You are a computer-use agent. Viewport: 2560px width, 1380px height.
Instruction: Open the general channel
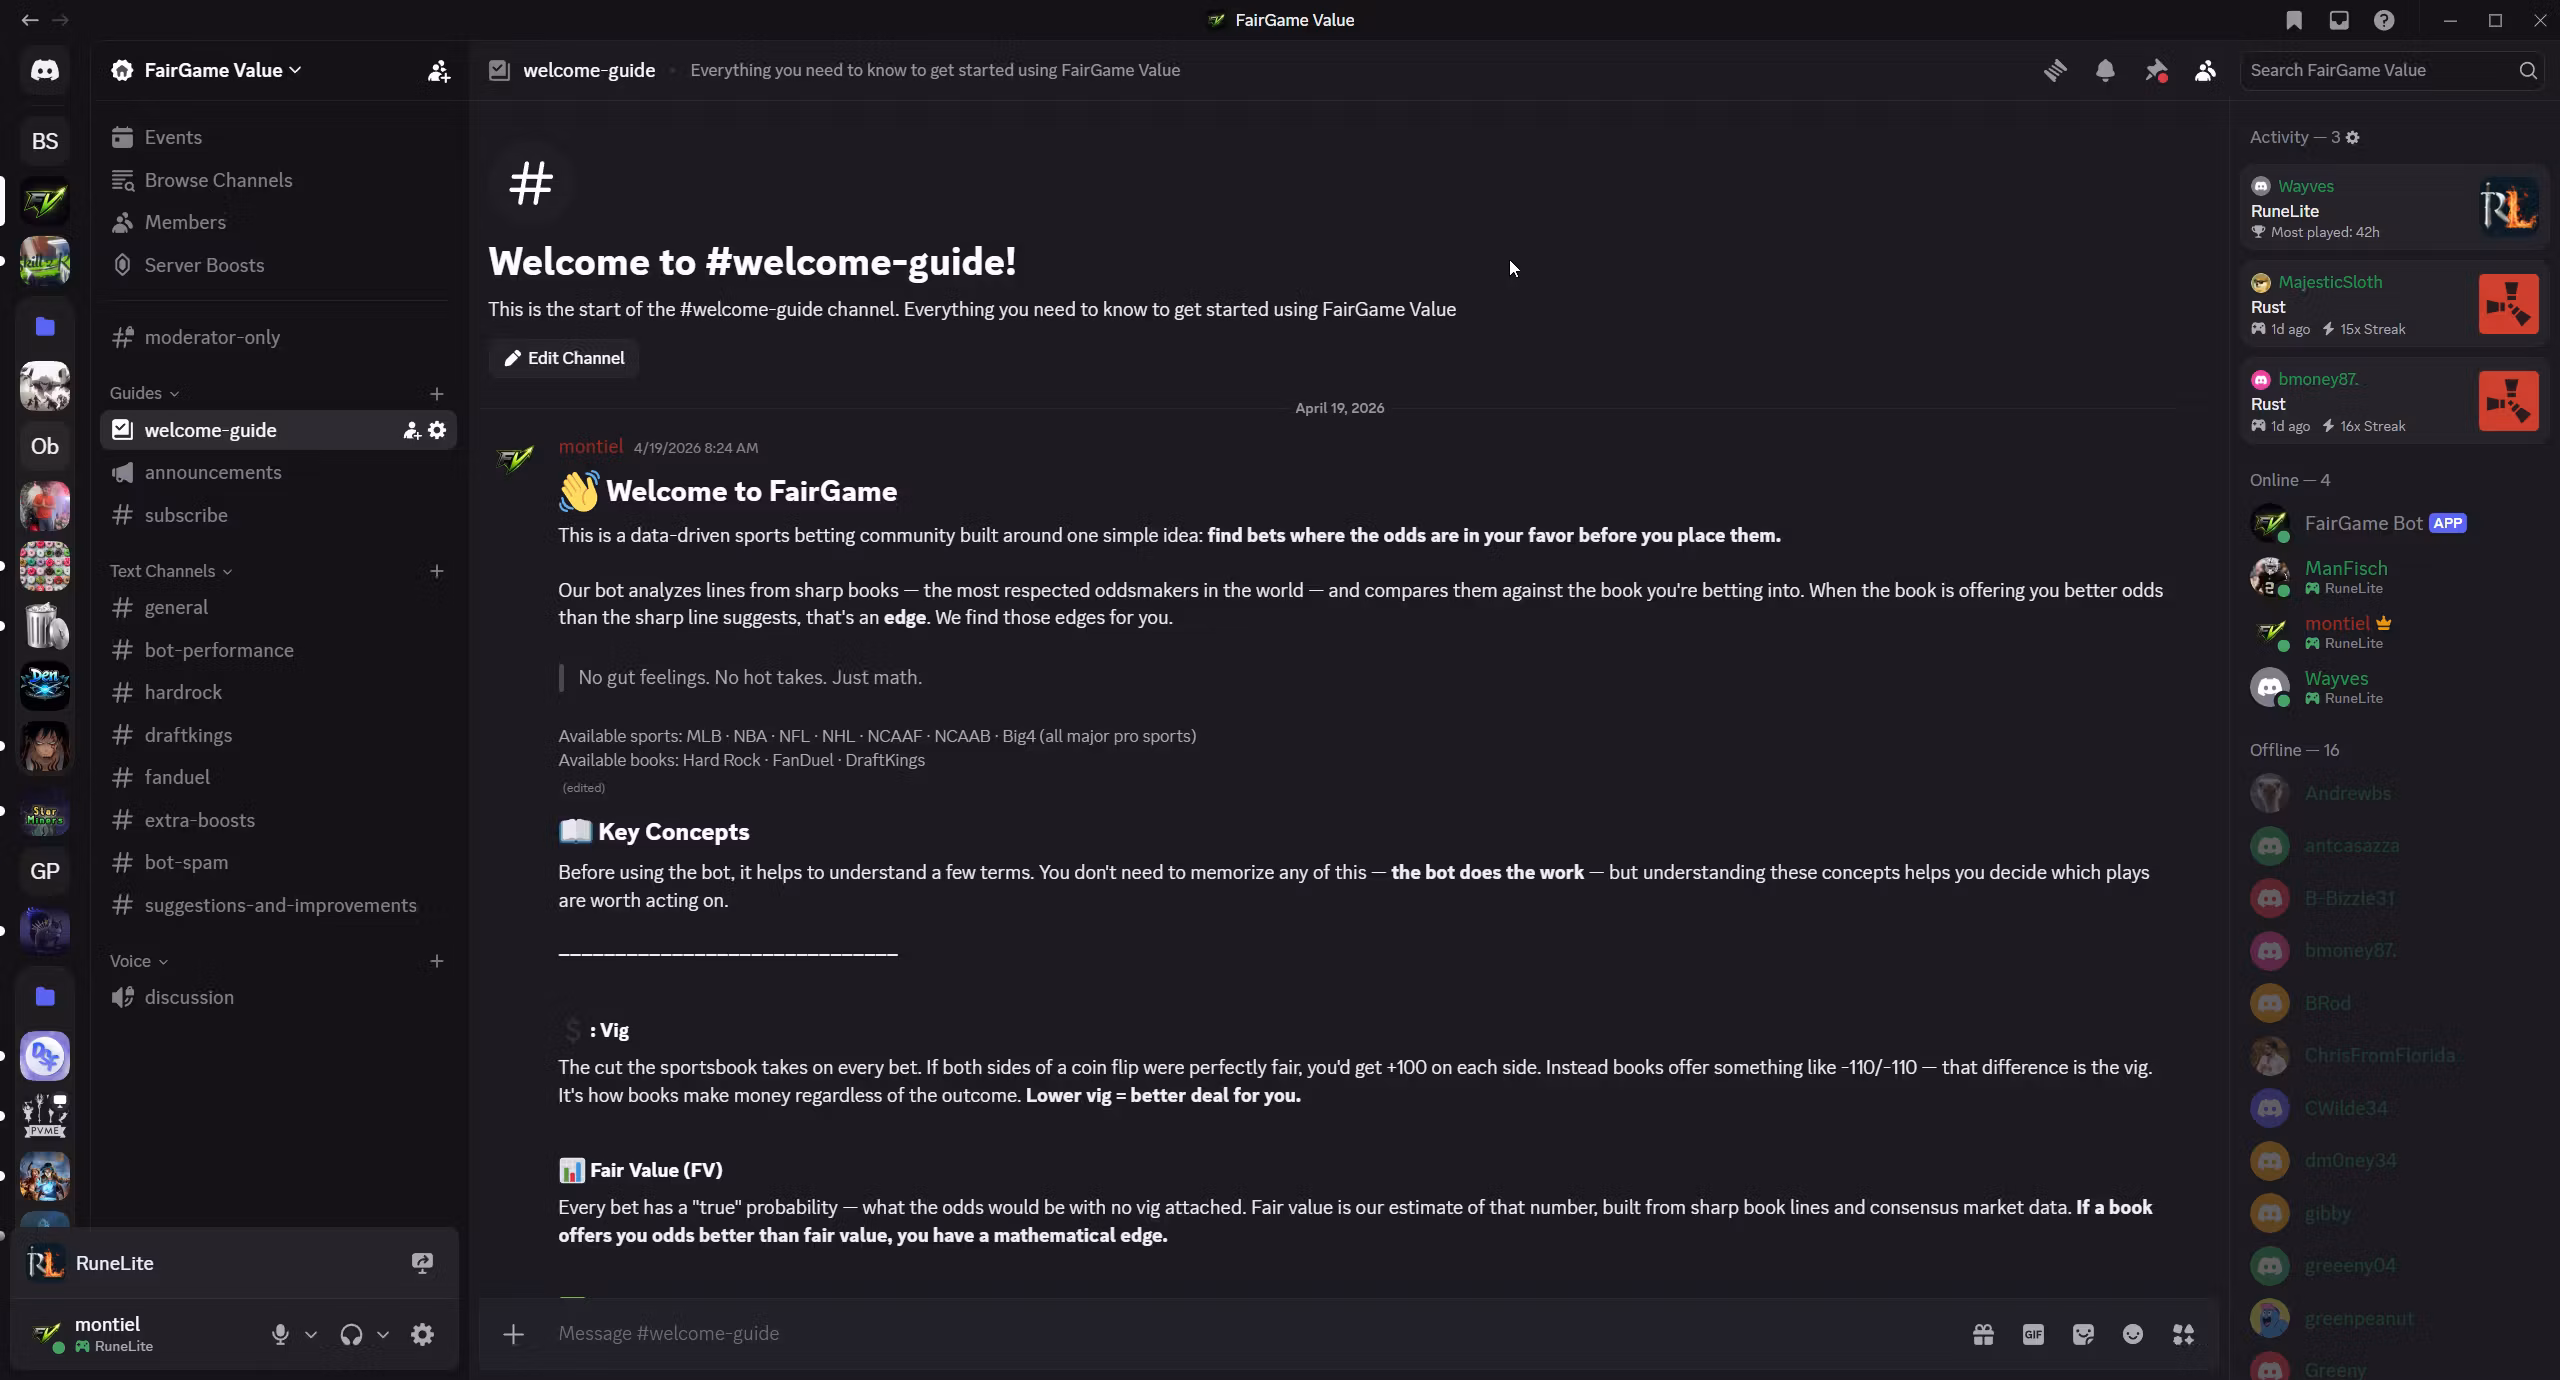coord(278,607)
